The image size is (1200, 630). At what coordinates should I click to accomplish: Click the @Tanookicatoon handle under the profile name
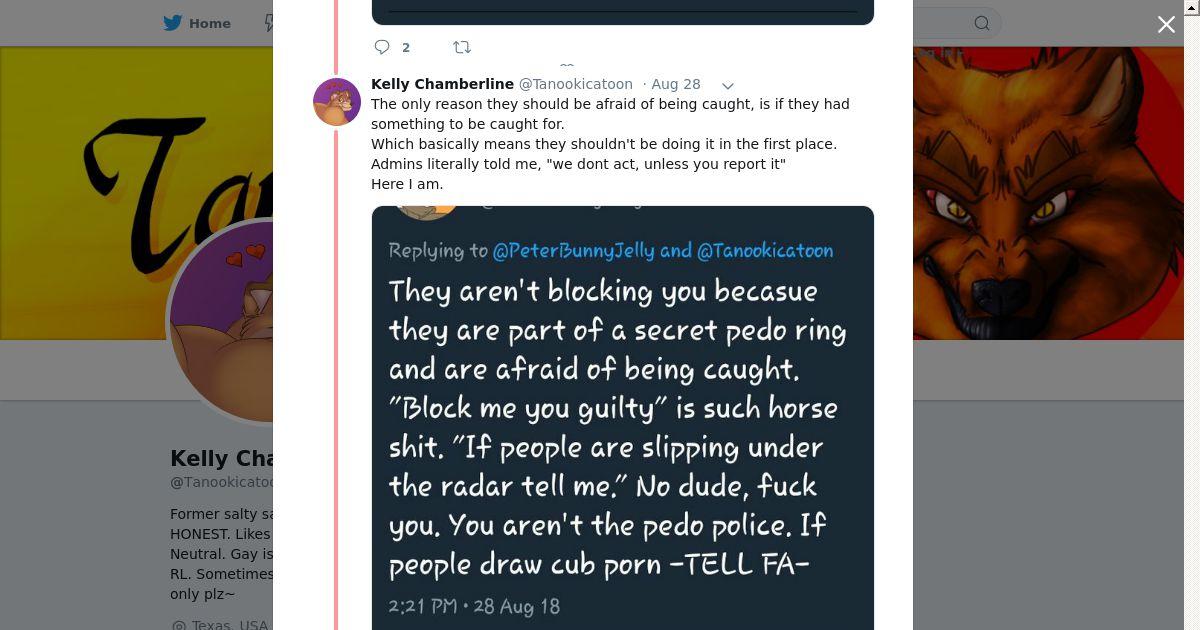pos(221,482)
